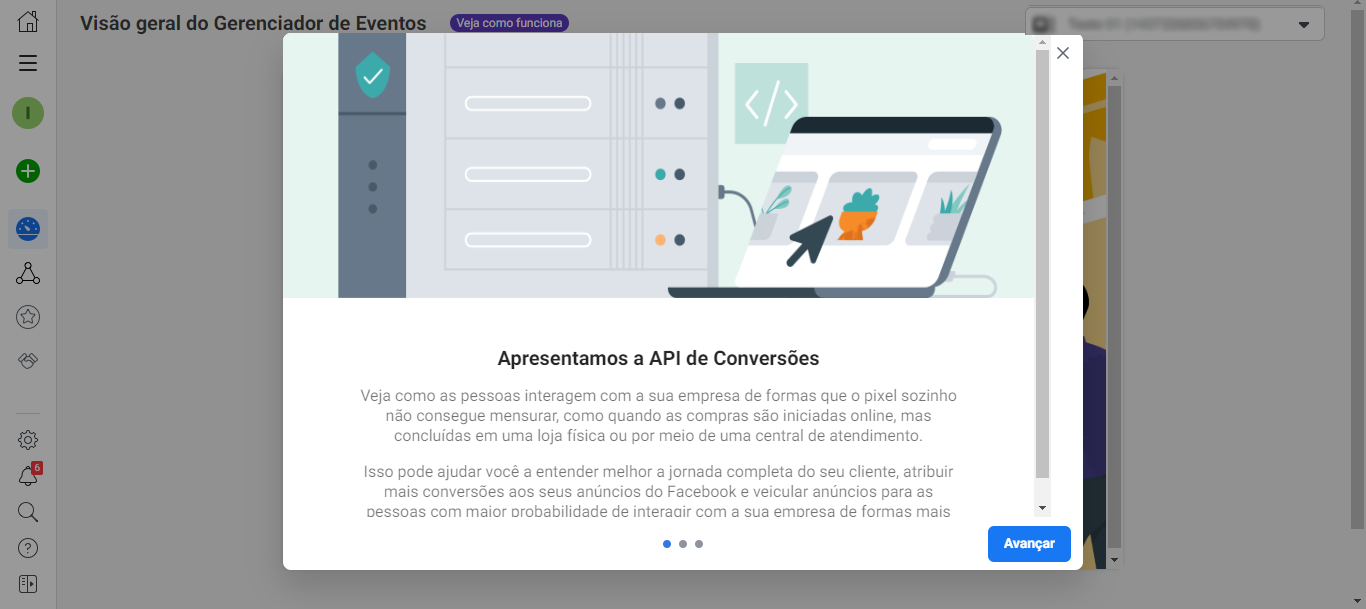Open the Settings gear icon
The width and height of the screenshot is (1366, 609).
tap(28, 440)
